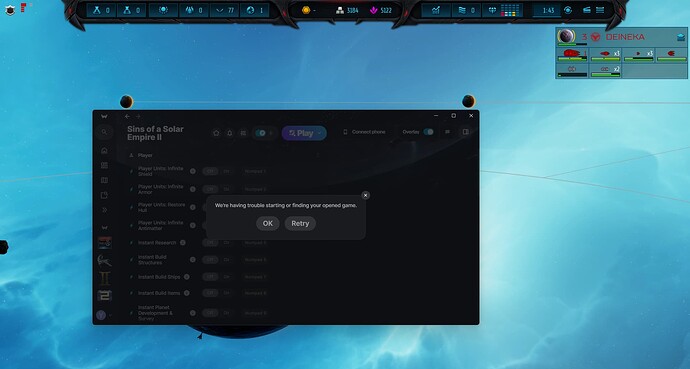This screenshot has height=369, width=690.
Task: Select the first game thumbnail in WeMod sidebar
Action: click(104, 243)
